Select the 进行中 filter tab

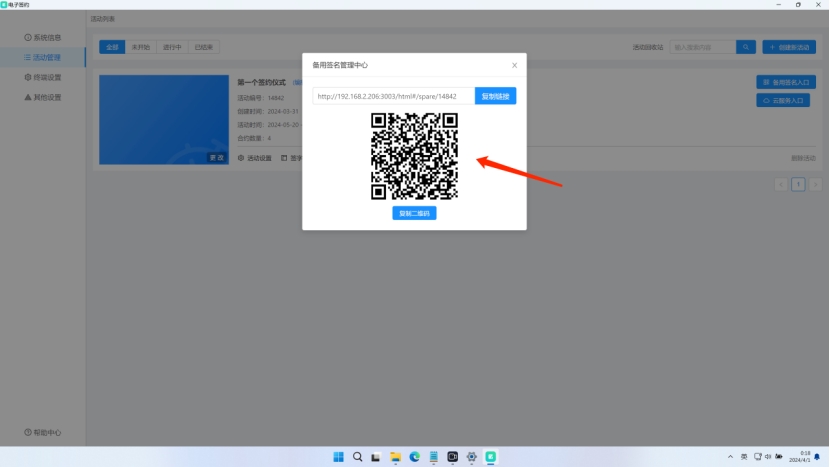coord(172,47)
